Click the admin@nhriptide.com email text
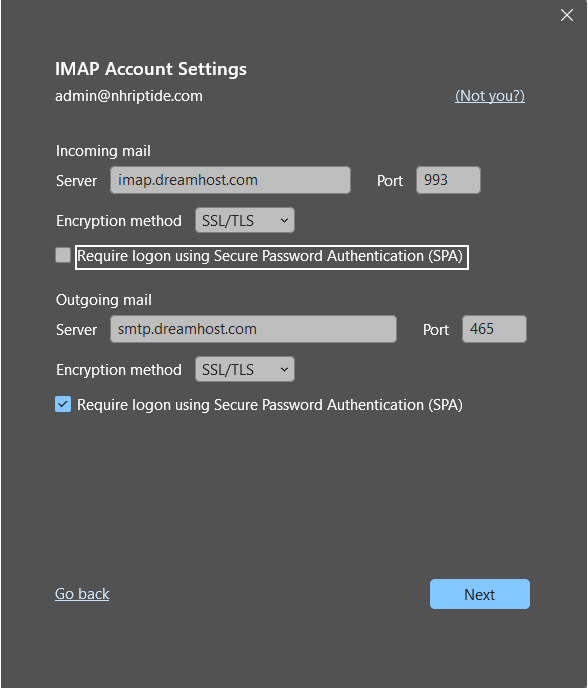Image resolution: width=588 pixels, height=688 pixels. (129, 96)
